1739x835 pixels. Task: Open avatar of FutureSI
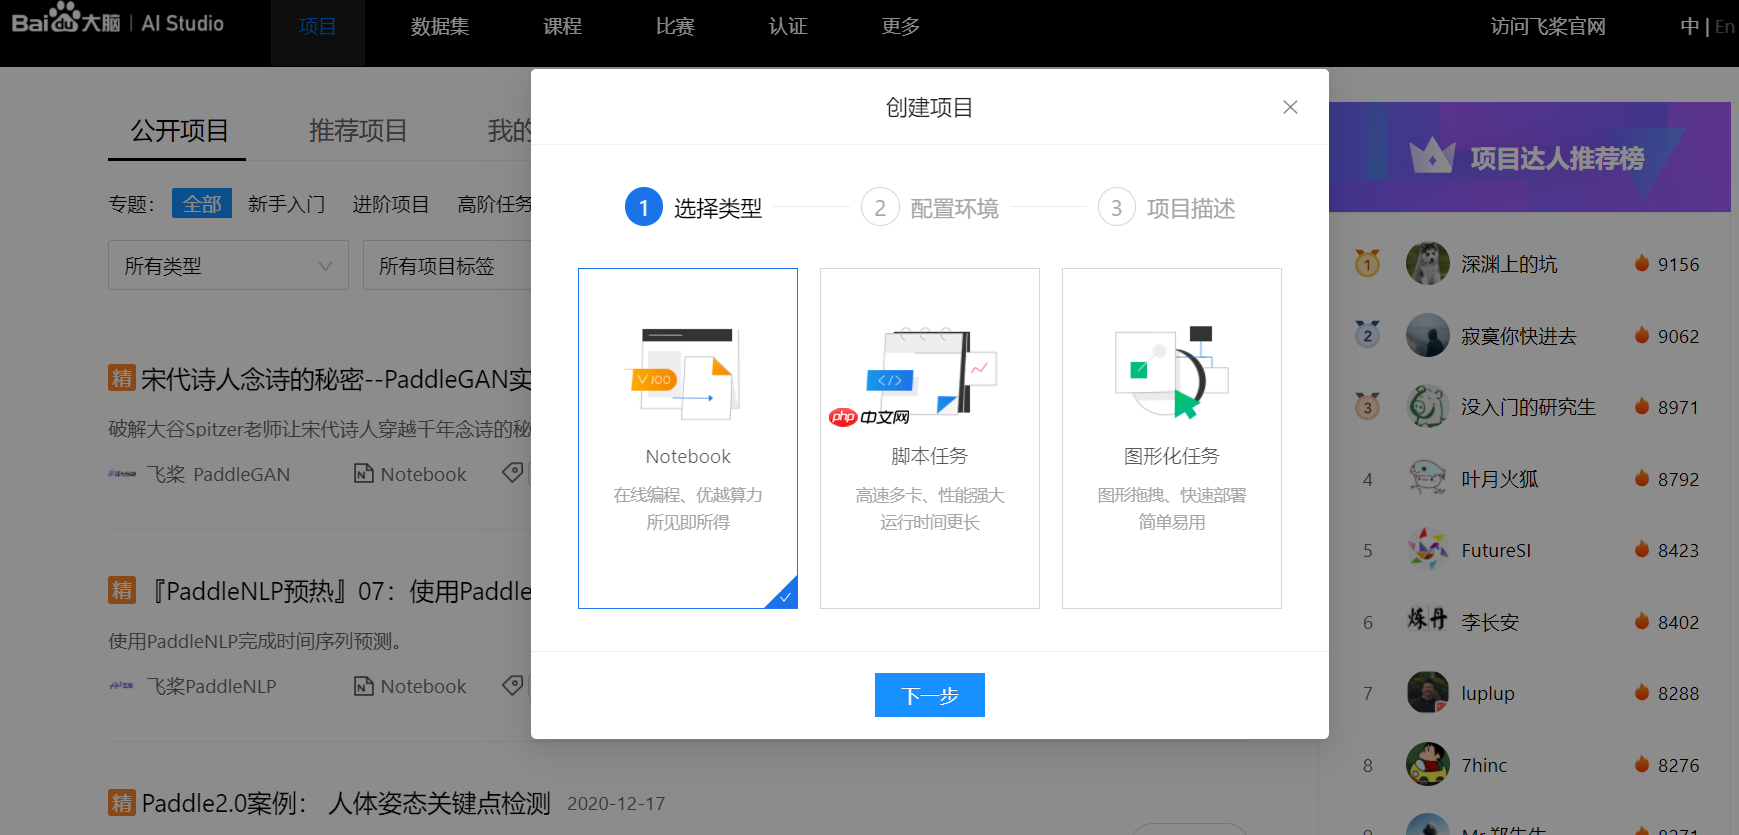[x=1428, y=549]
